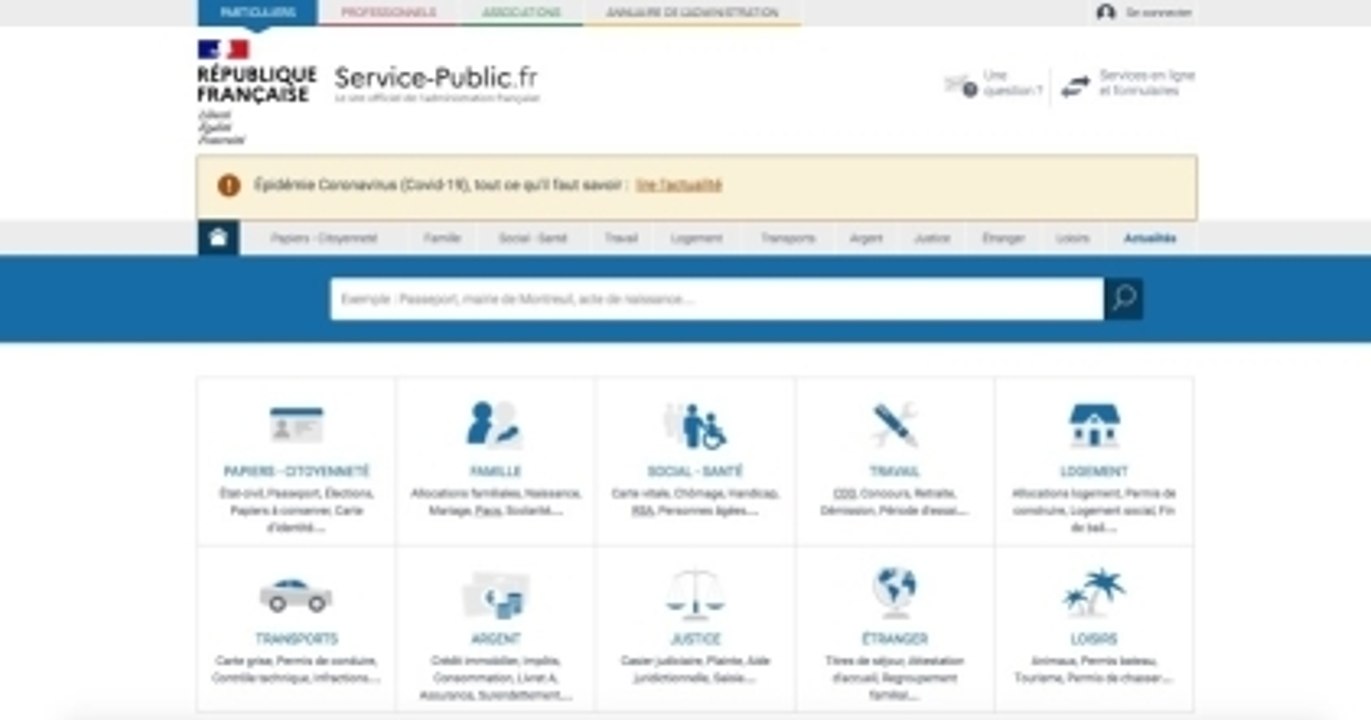
Task: Open the Transports card title
Action: pyautogui.click(x=296, y=639)
